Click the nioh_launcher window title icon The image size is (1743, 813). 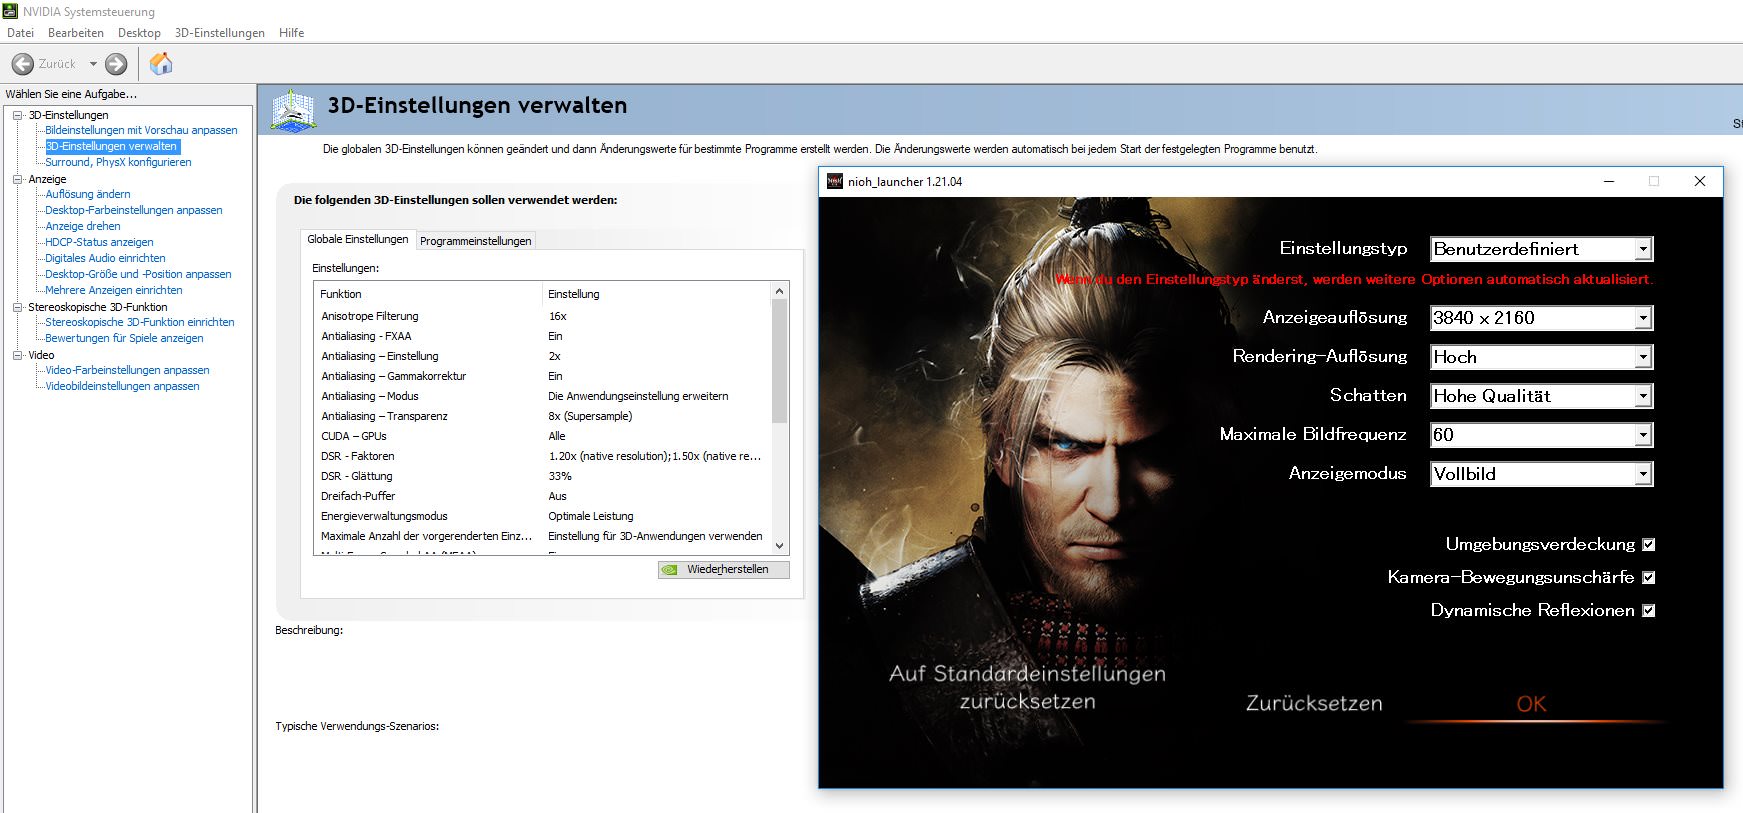834,181
